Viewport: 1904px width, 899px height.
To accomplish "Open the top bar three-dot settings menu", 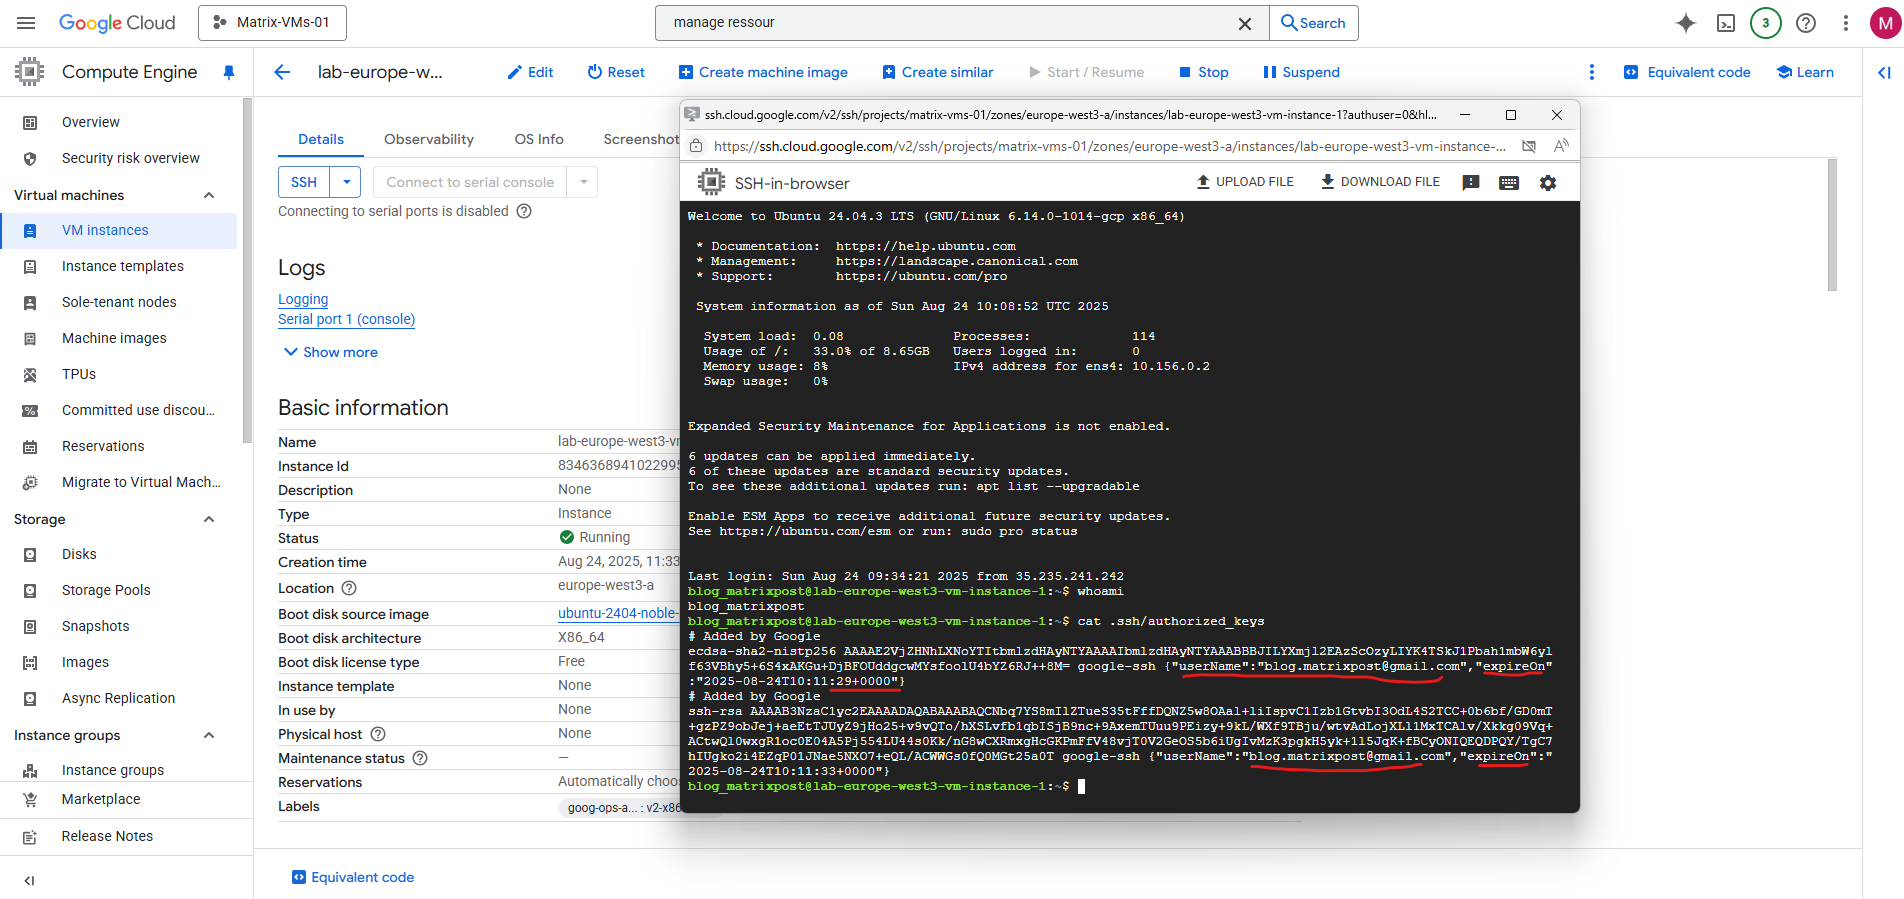I will [x=1846, y=23].
